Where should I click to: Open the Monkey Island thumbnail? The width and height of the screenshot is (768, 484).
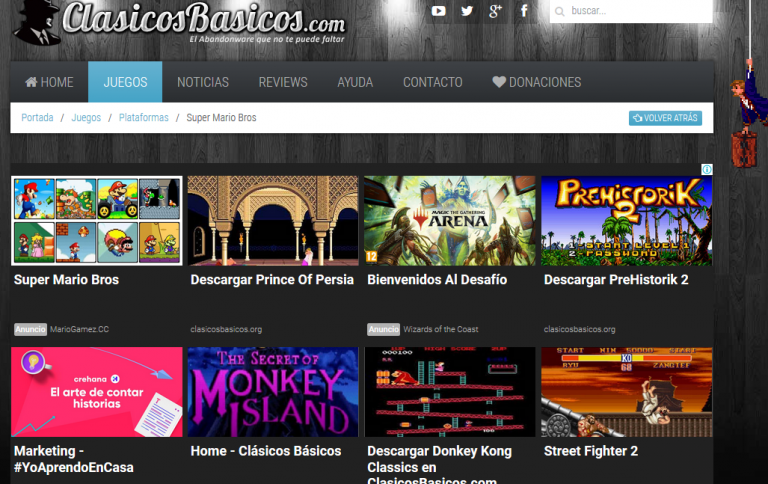[273, 392]
